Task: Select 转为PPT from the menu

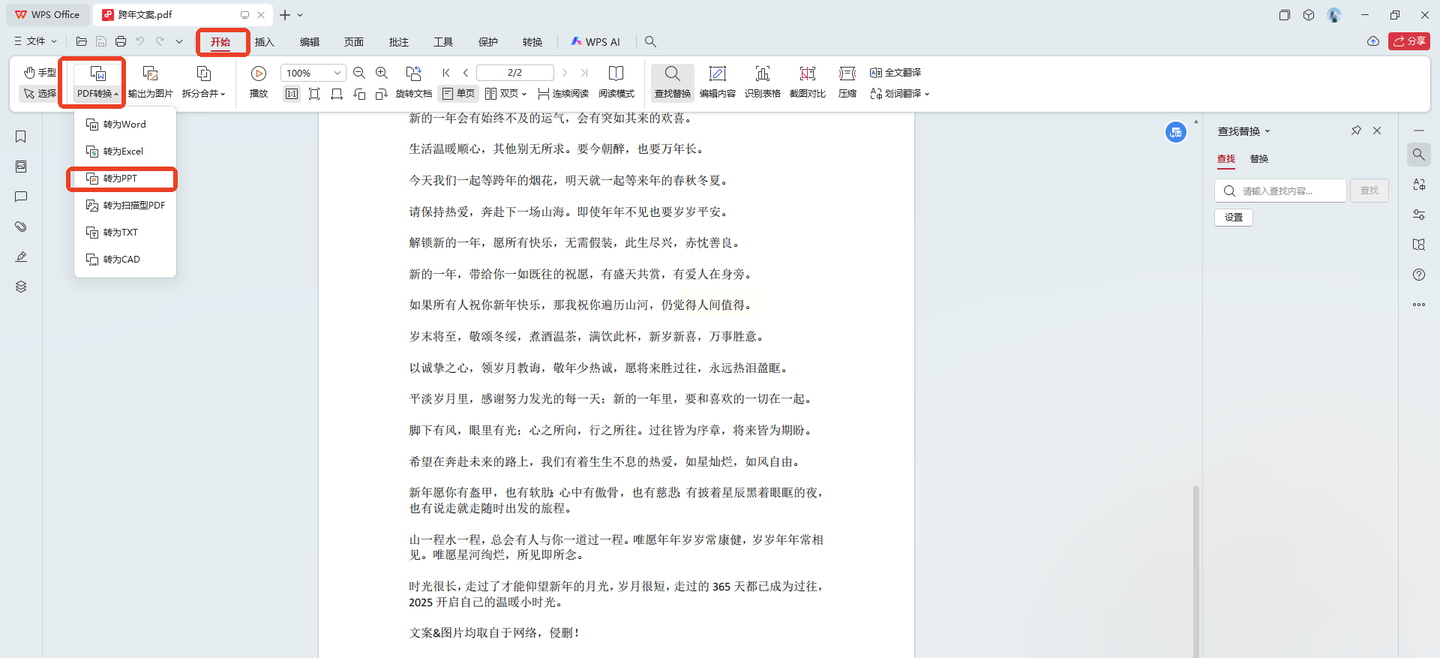Action: [x=120, y=178]
